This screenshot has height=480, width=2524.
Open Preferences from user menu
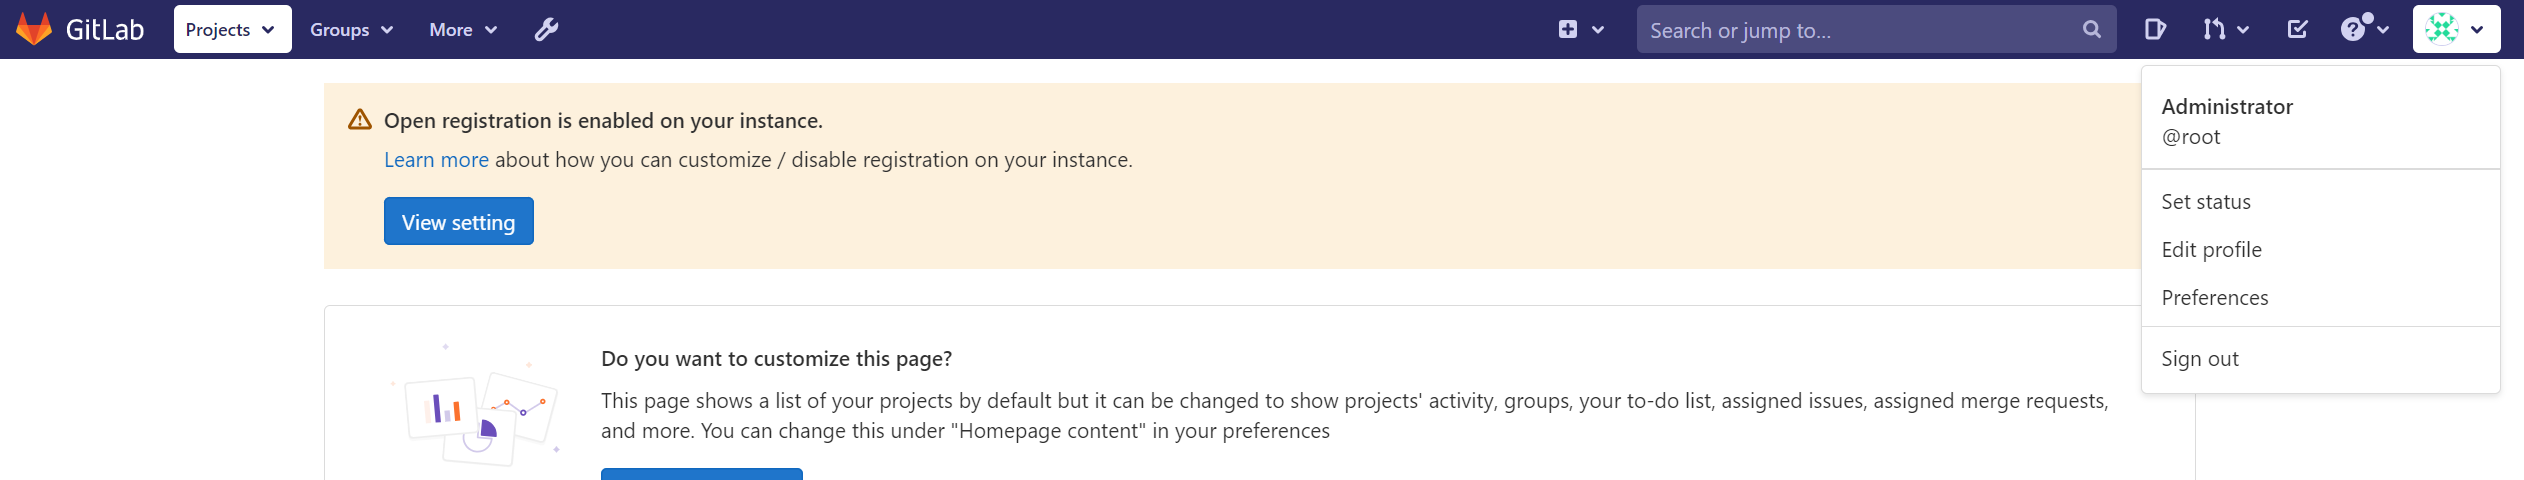click(x=2214, y=298)
